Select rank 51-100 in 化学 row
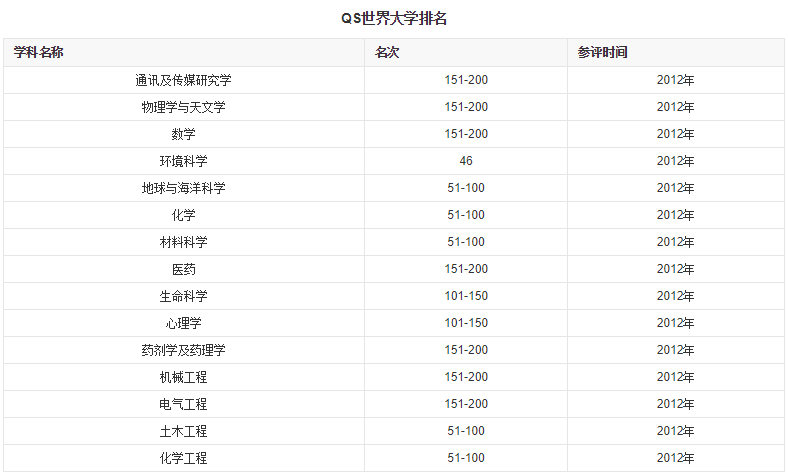788x476 pixels. pos(466,215)
